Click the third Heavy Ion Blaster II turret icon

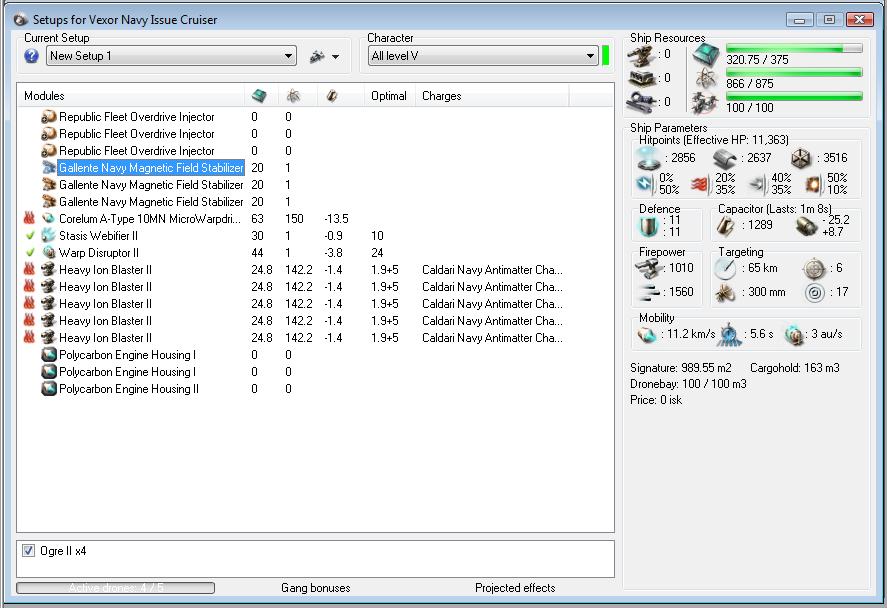[x=49, y=303]
